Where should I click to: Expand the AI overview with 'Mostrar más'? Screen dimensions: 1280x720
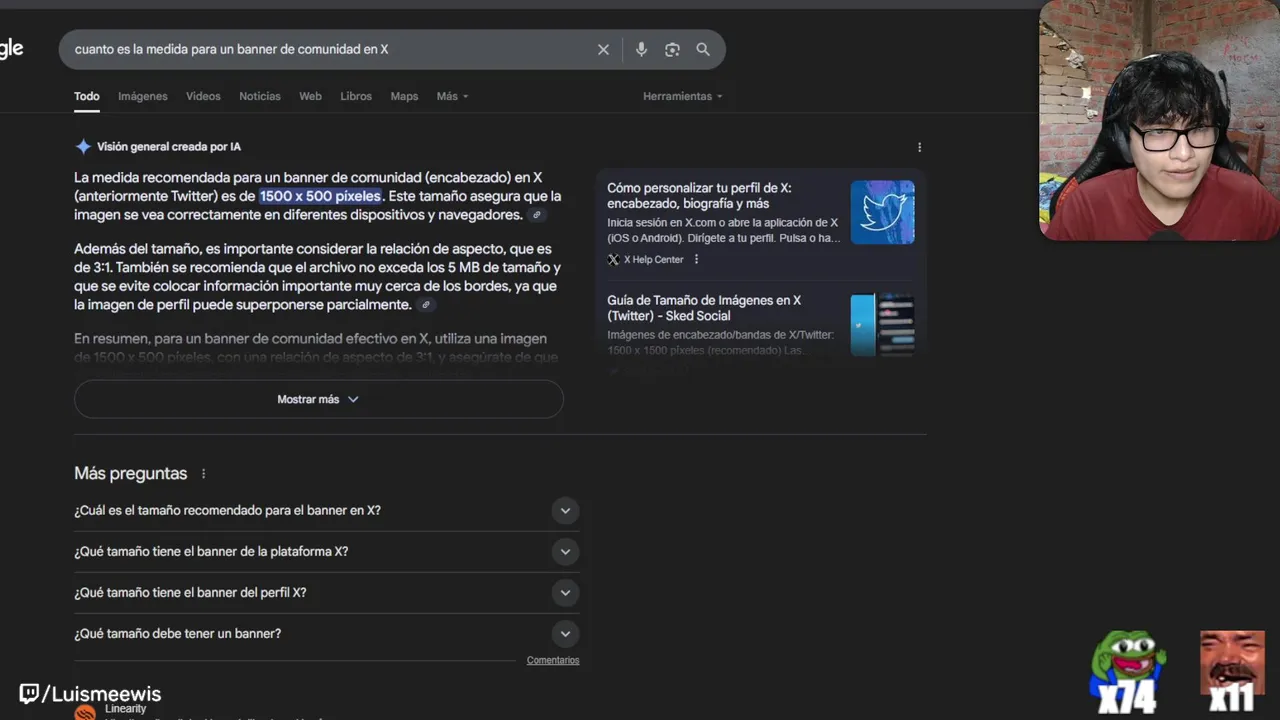[319, 399]
